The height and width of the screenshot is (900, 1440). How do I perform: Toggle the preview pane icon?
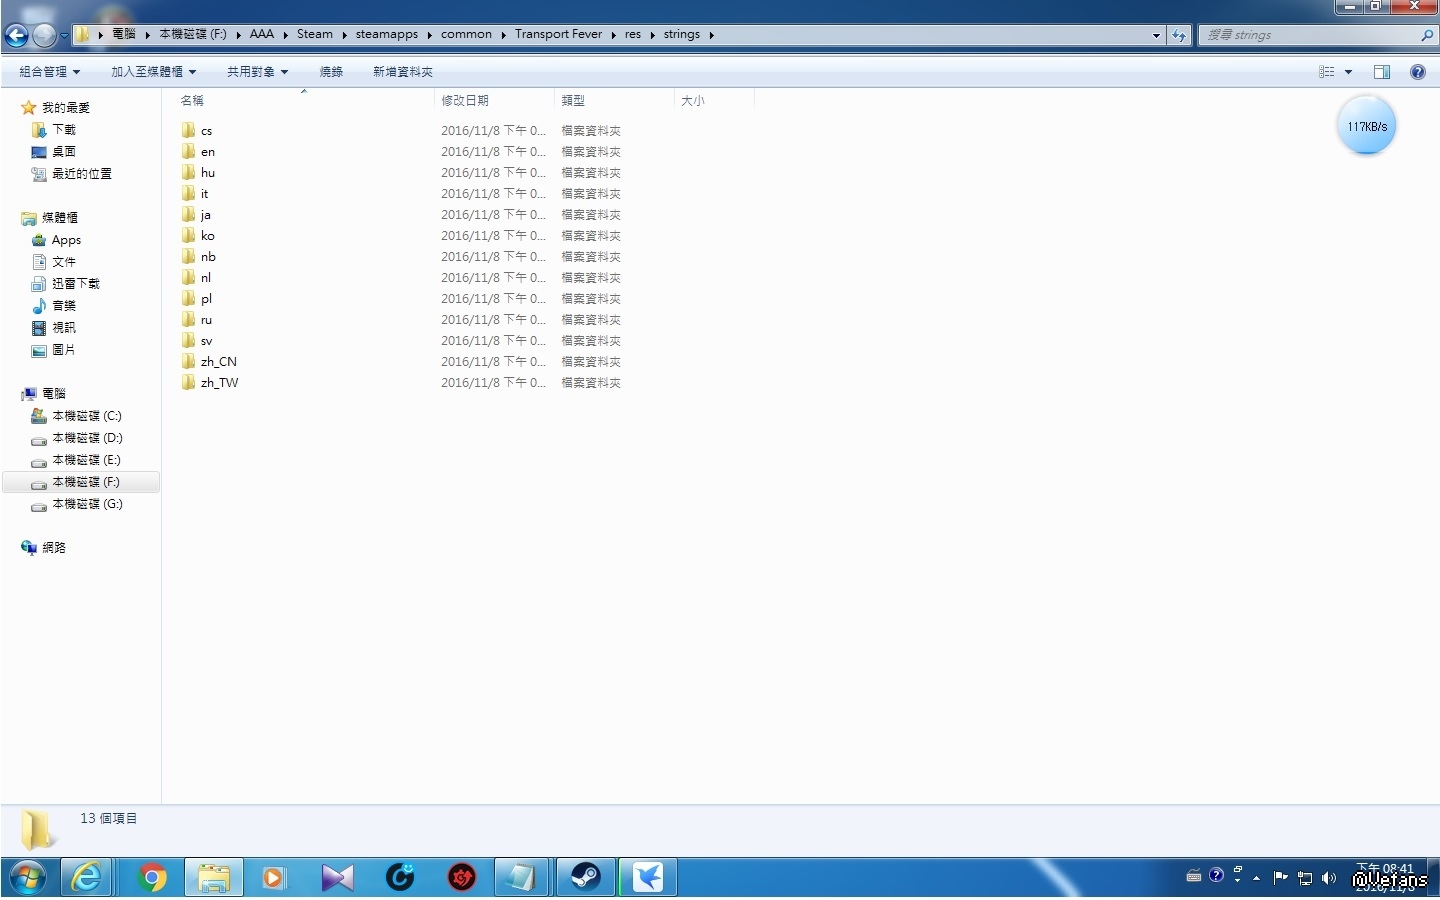pyautogui.click(x=1382, y=72)
